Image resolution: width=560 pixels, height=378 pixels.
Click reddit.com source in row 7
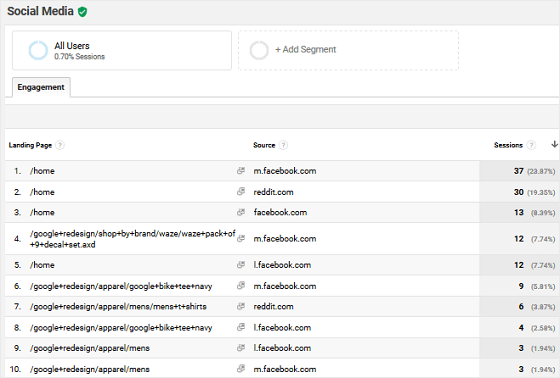click(273, 306)
